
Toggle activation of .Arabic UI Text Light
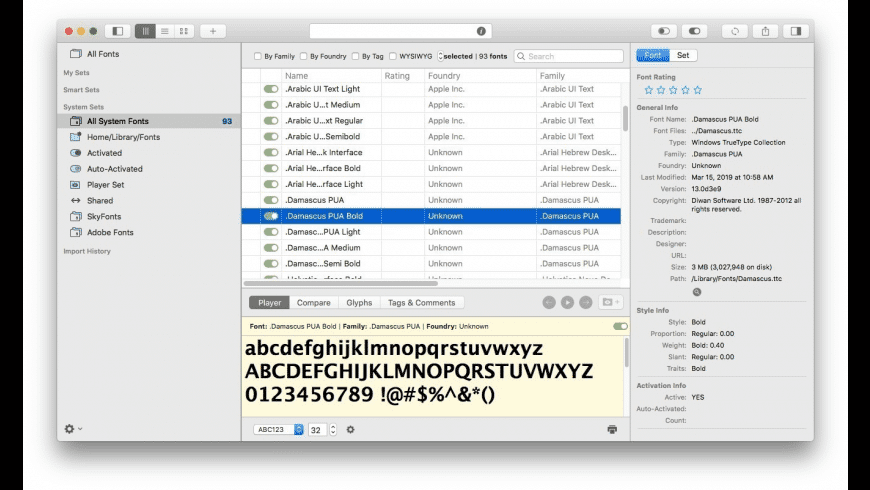271,89
